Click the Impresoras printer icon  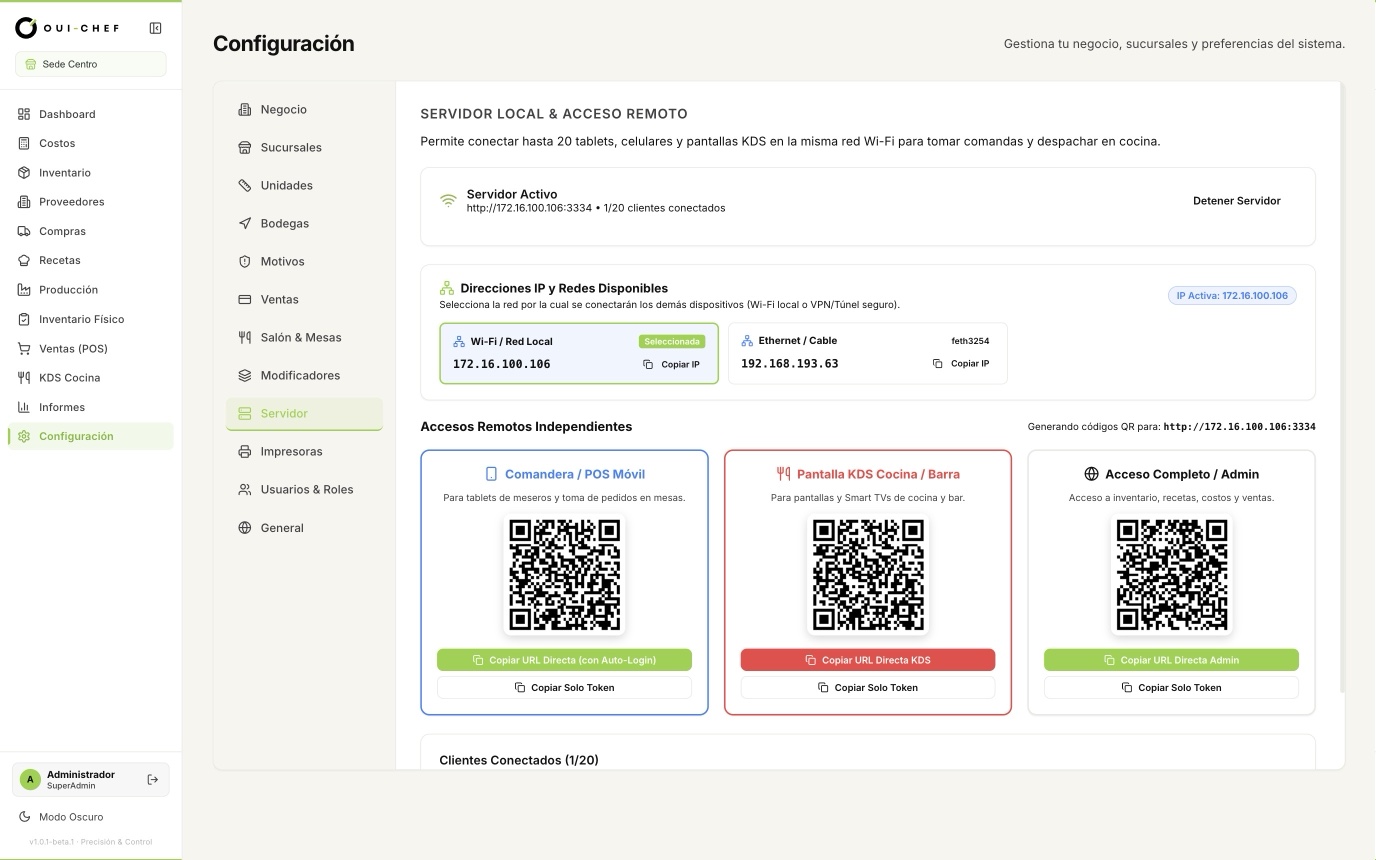(245, 452)
